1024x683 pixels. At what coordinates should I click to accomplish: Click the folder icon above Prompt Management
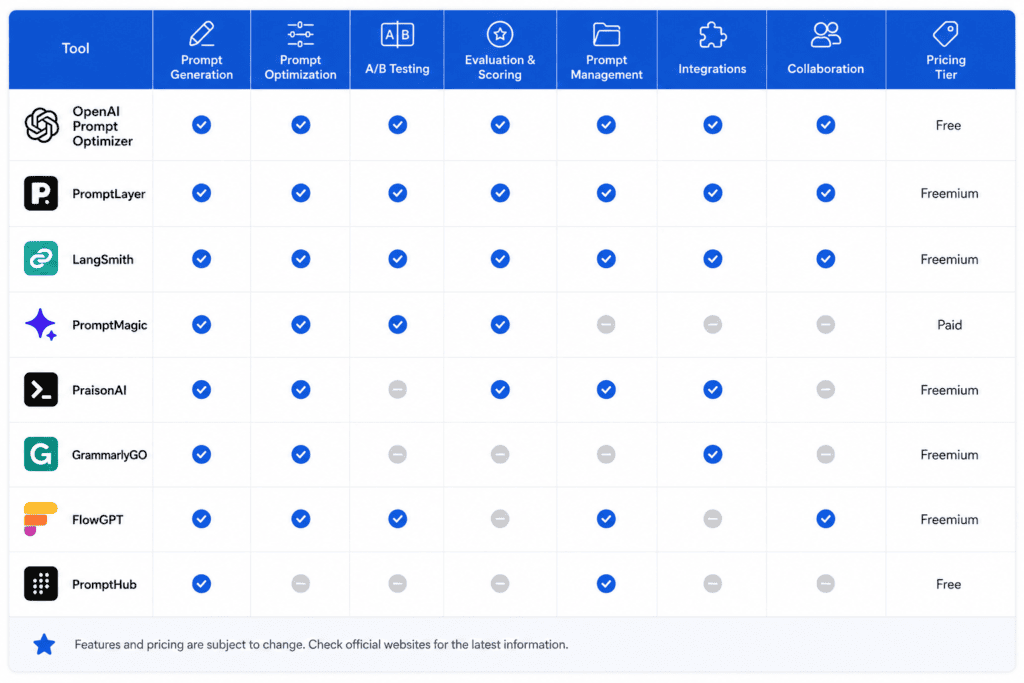point(606,34)
